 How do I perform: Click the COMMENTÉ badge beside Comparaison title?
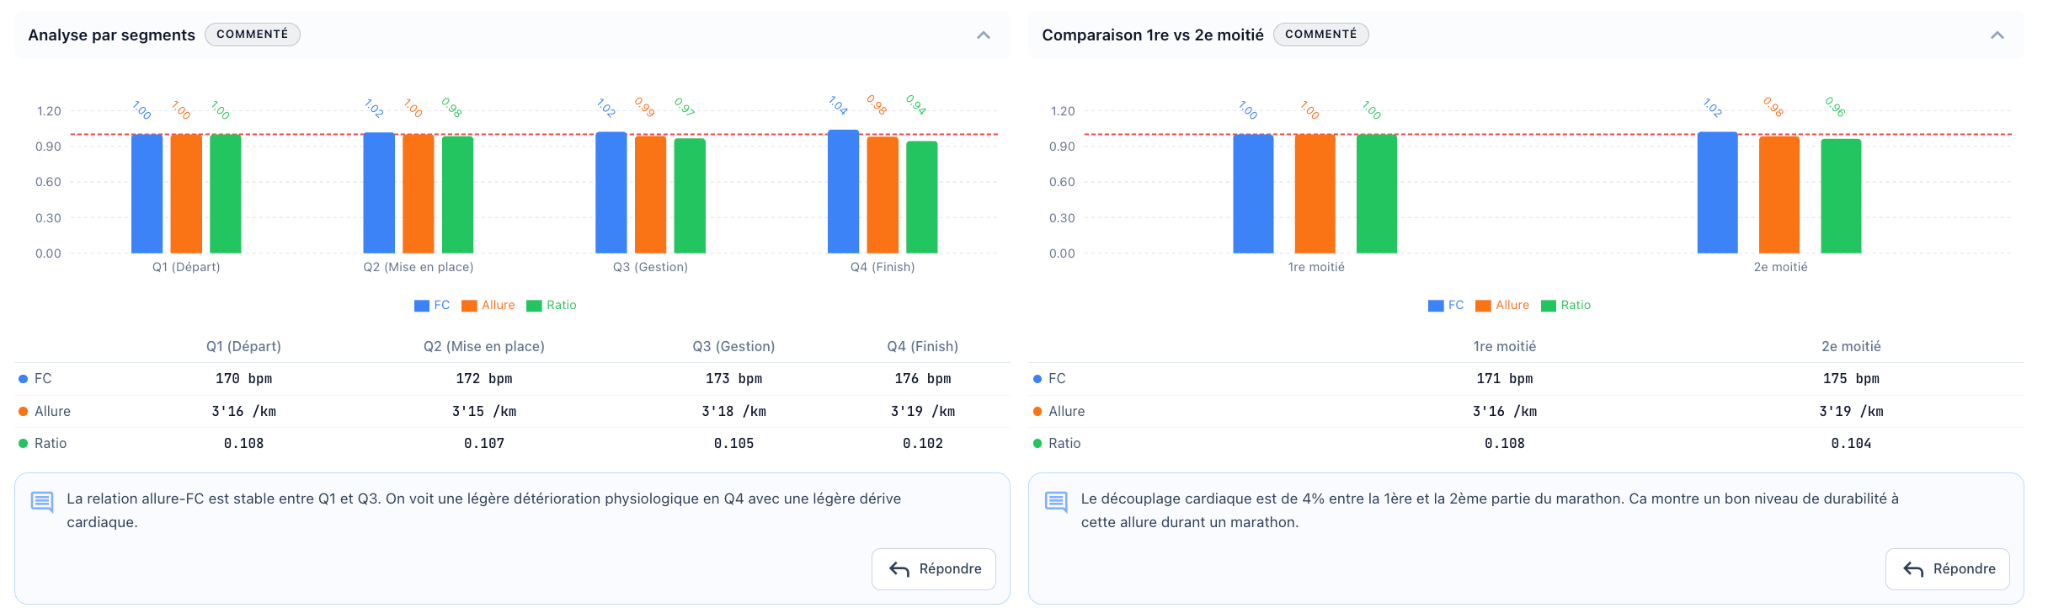tap(1321, 34)
